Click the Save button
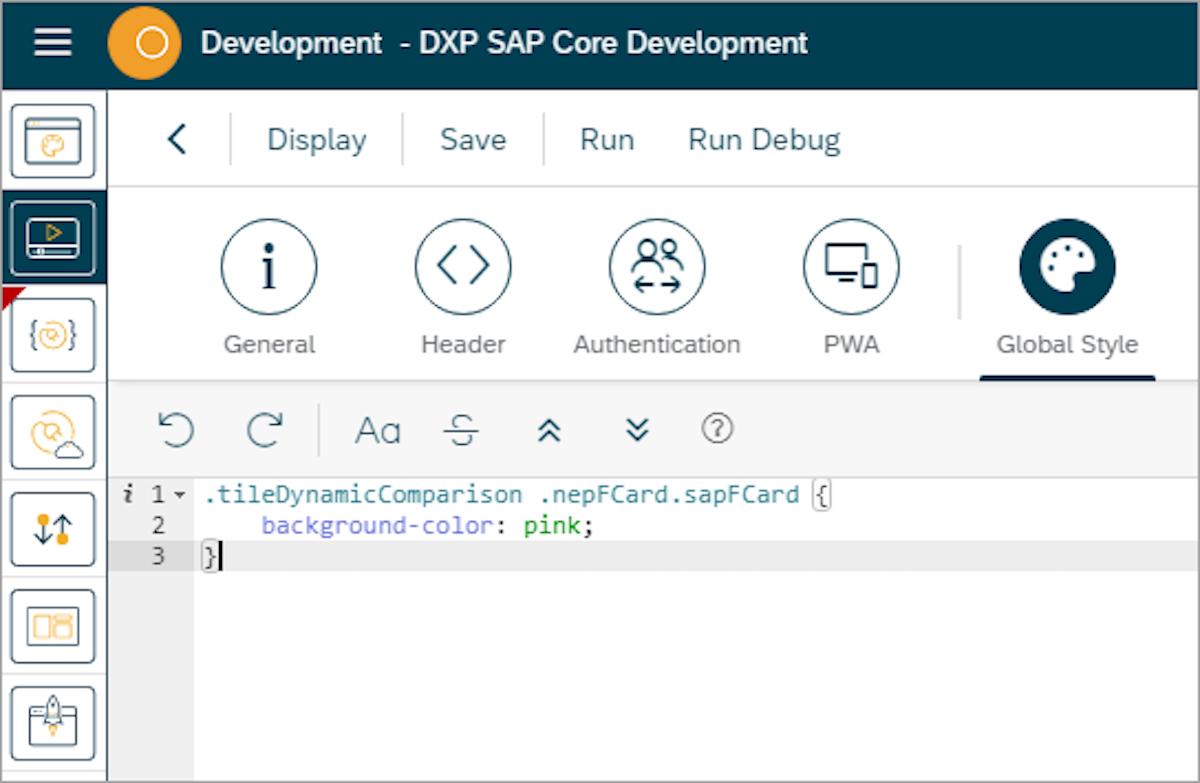Viewport: 1200px width, 783px height. point(473,140)
